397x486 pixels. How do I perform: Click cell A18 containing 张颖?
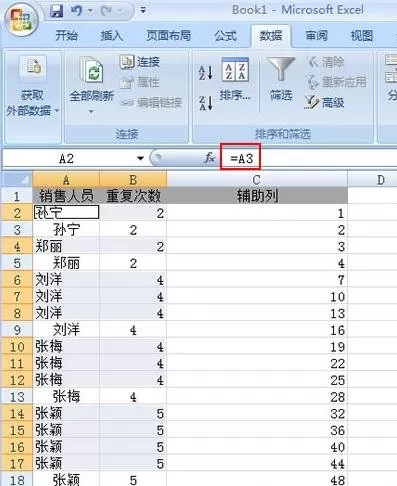pos(66,479)
